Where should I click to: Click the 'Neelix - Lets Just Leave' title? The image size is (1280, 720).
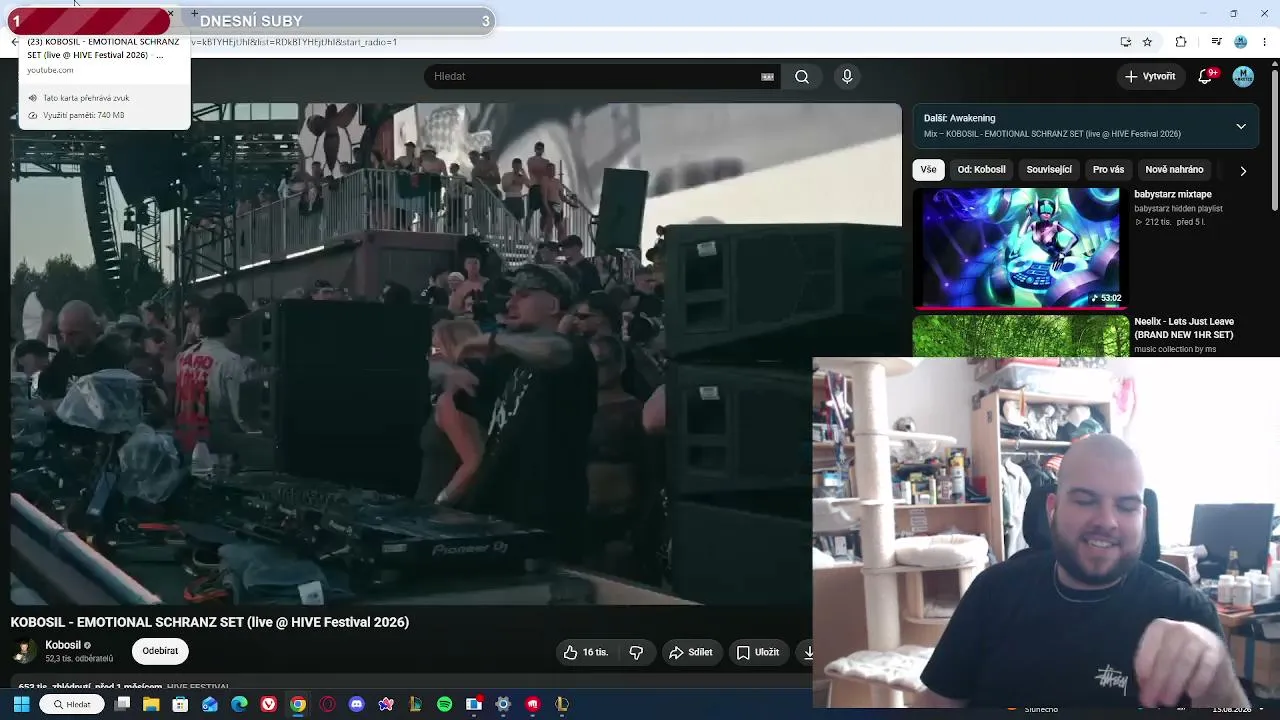pyautogui.click(x=1184, y=328)
